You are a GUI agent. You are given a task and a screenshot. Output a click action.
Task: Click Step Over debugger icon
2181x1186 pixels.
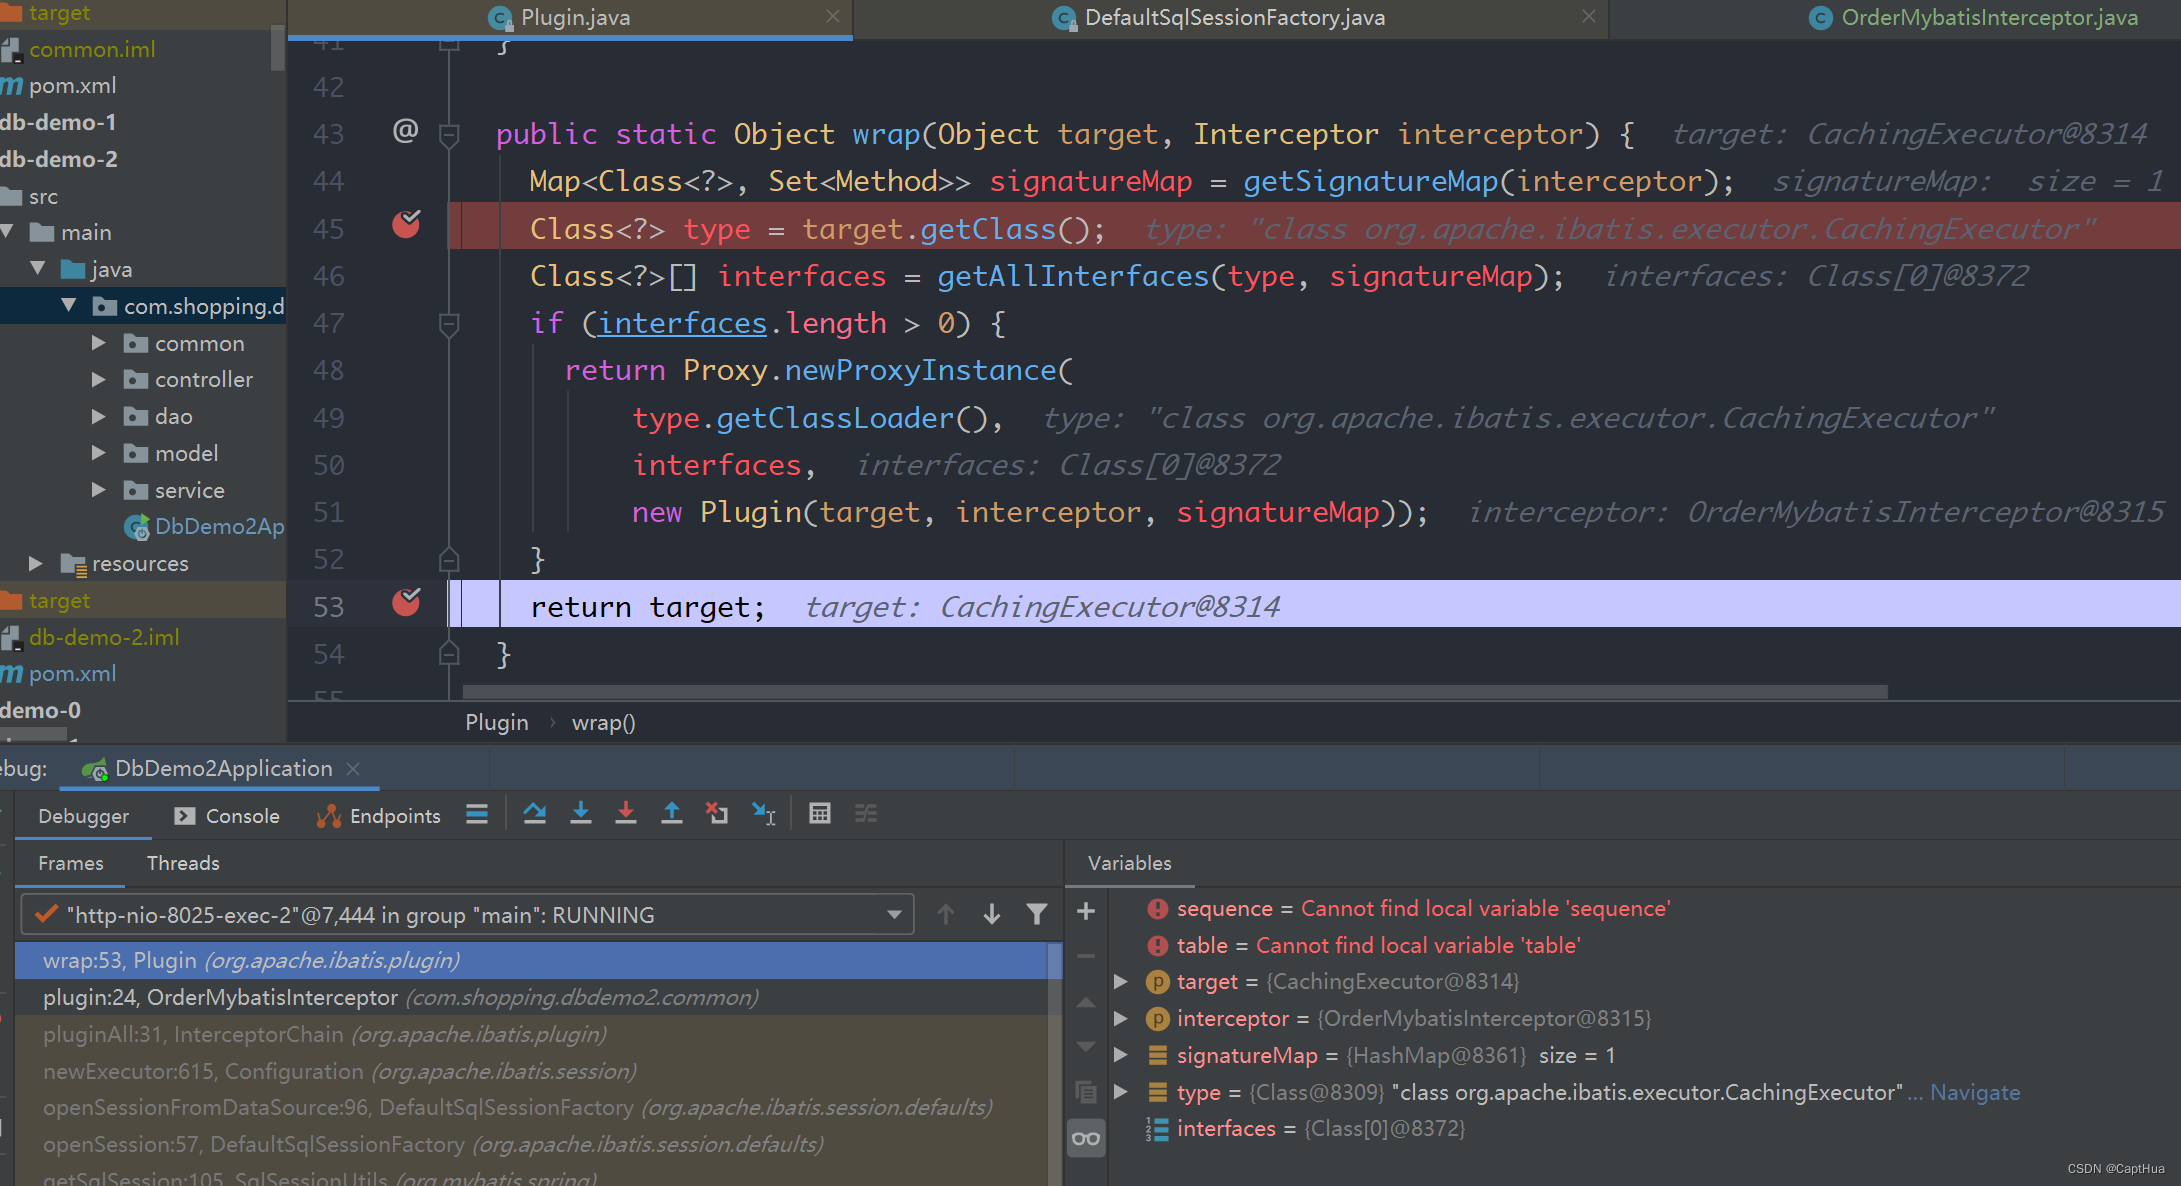[x=535, y=814]
